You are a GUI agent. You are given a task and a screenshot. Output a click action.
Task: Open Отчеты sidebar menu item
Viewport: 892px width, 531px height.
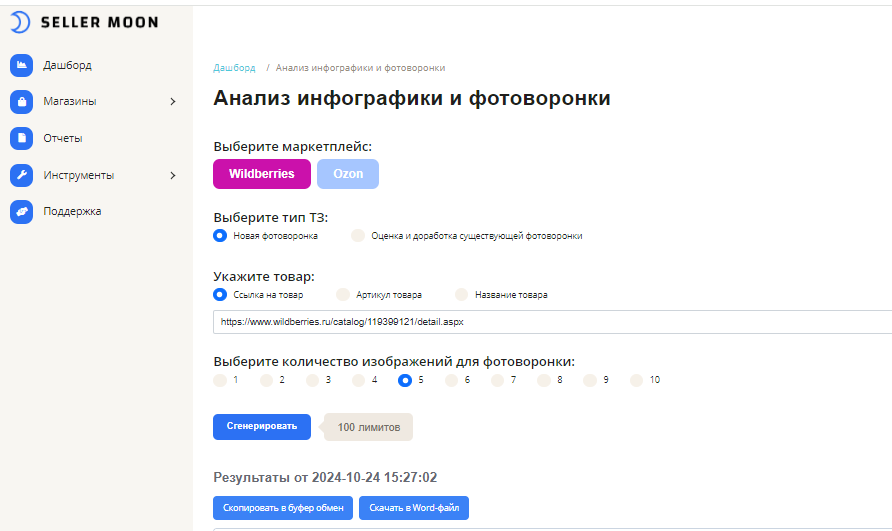63,138
